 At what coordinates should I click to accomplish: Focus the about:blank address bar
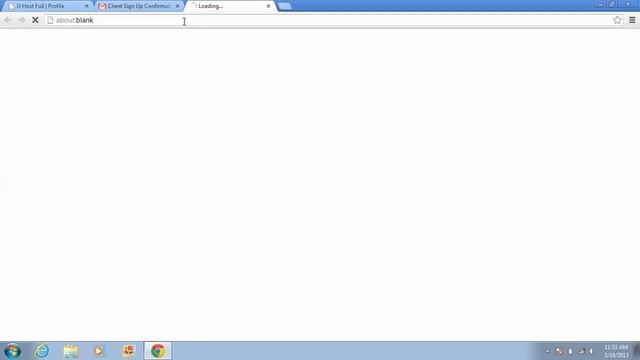[333, 20]
